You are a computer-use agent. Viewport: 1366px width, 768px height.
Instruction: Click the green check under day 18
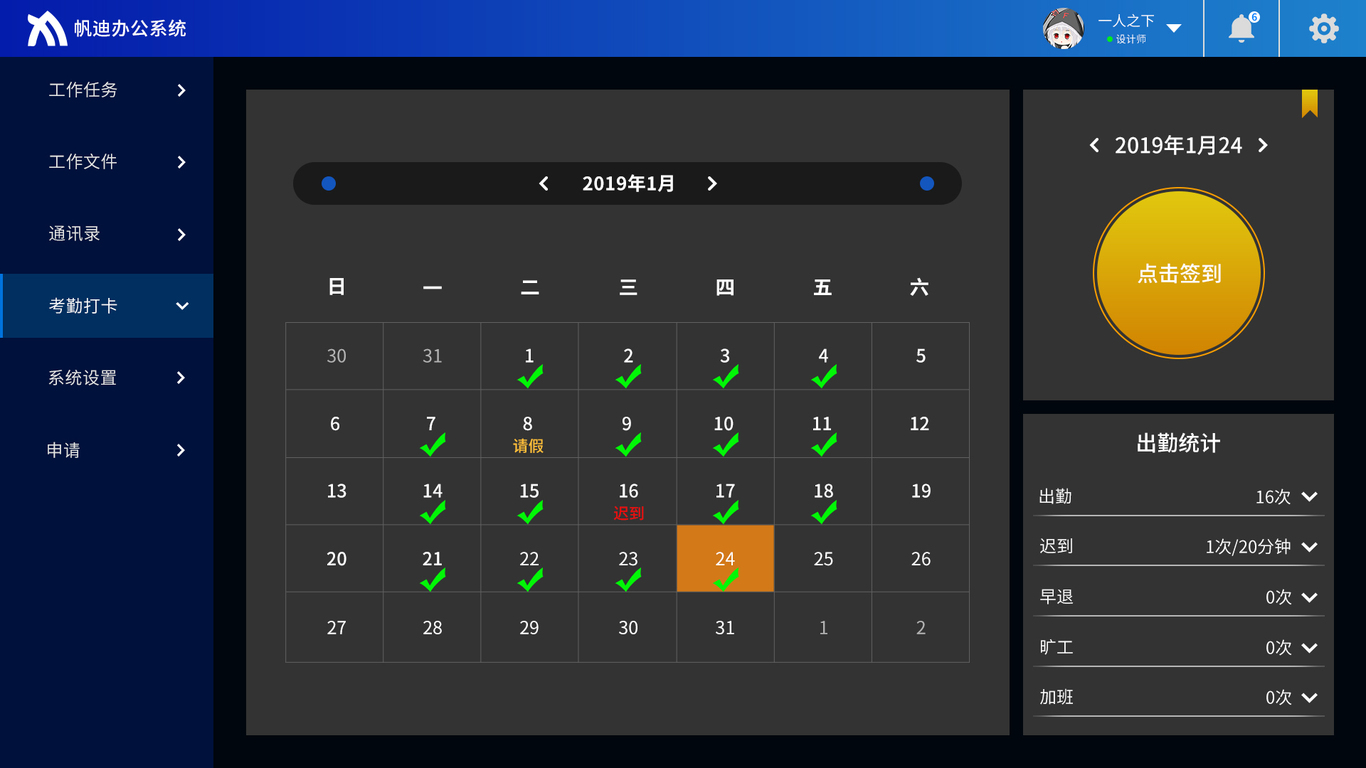(823, 512)
